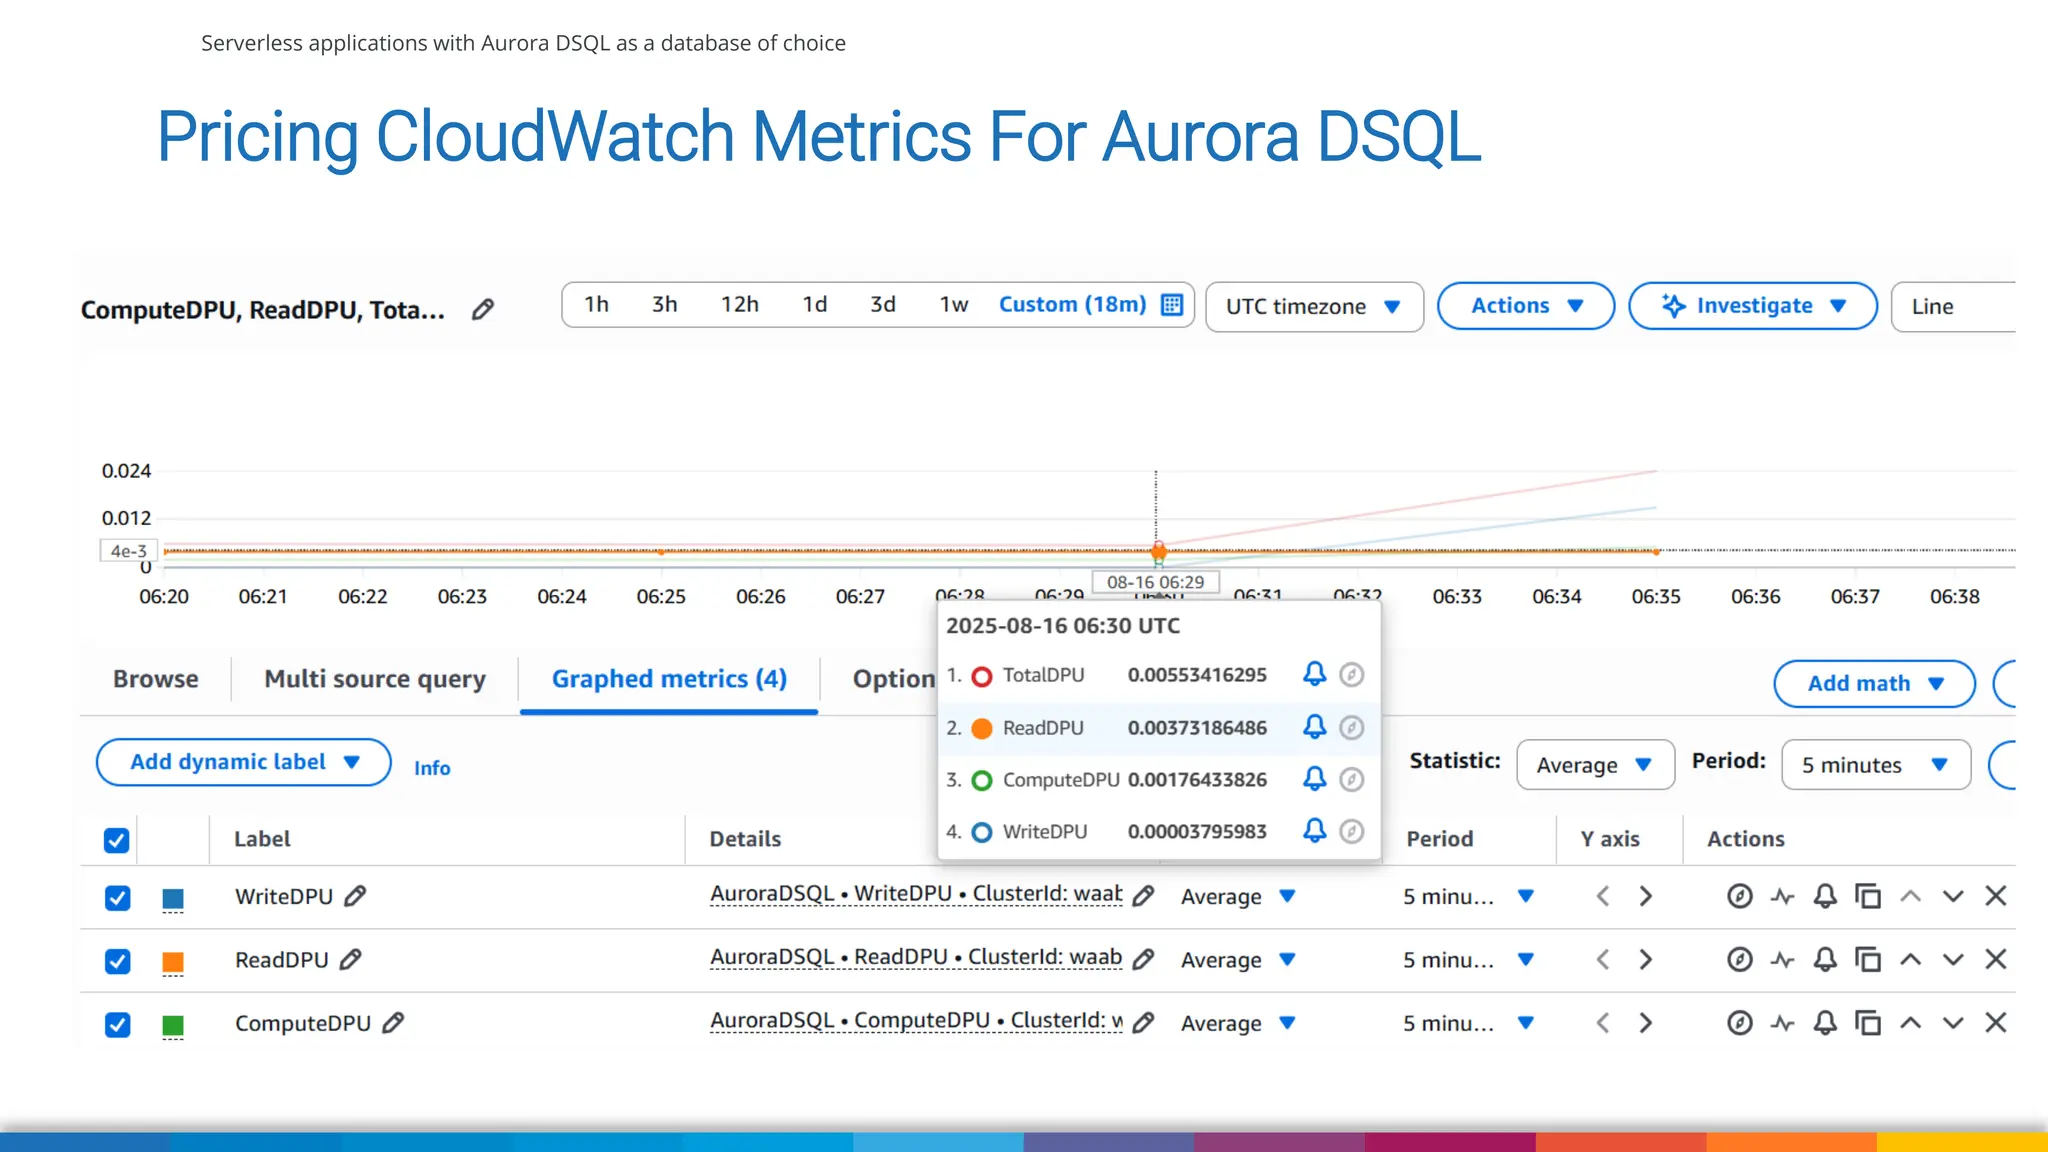Click compass icon for ReadDPU in tooltip
Viewport: 2048px width, 1152px height.
[1351, 728]
